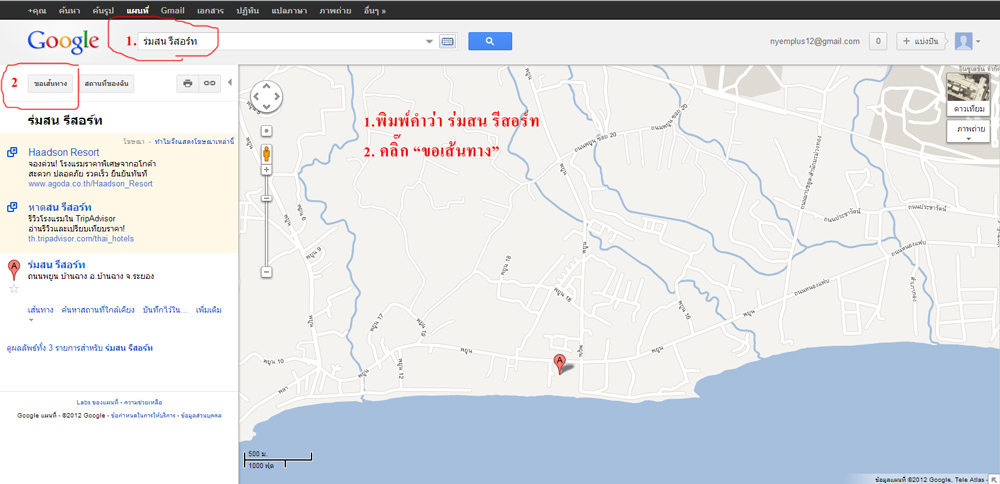Viewport: 1000px width, 484px height.
Task: Click the ad icon beside หาดสน รีสอร์ท
Action: coord(12,207)
